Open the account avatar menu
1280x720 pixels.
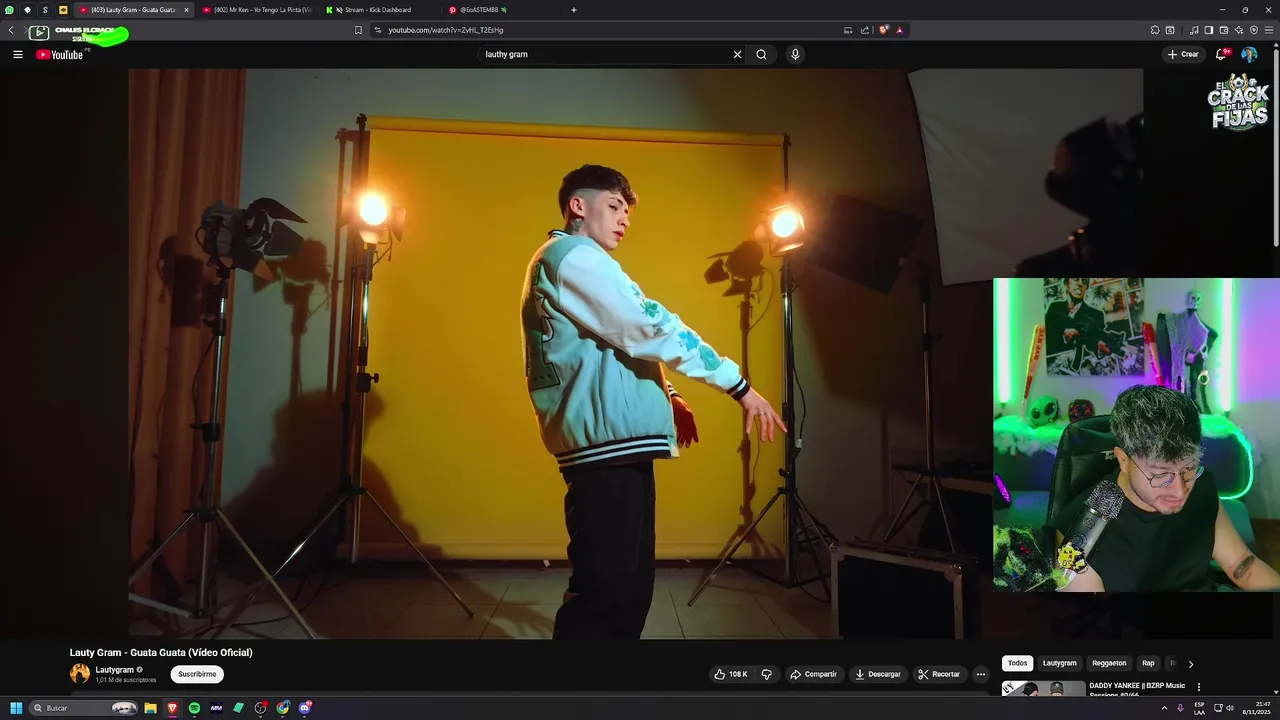pos(1249,54)
